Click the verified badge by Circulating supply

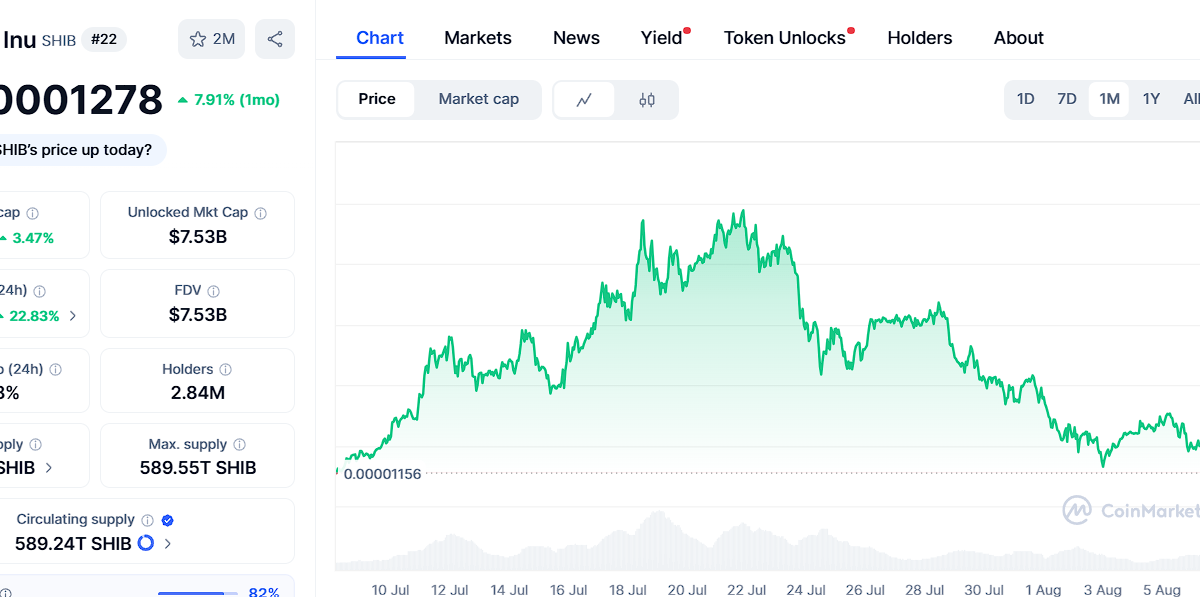coord(168,520)
